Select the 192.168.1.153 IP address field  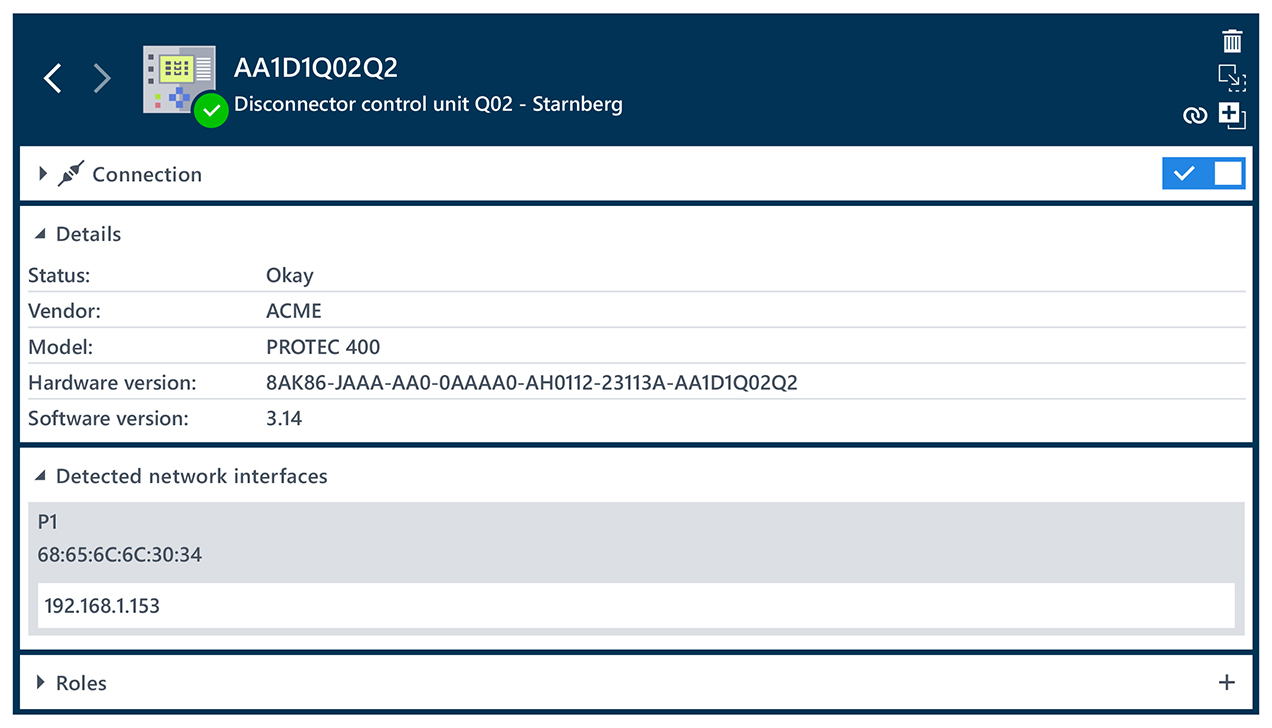(x=636, y=606)
